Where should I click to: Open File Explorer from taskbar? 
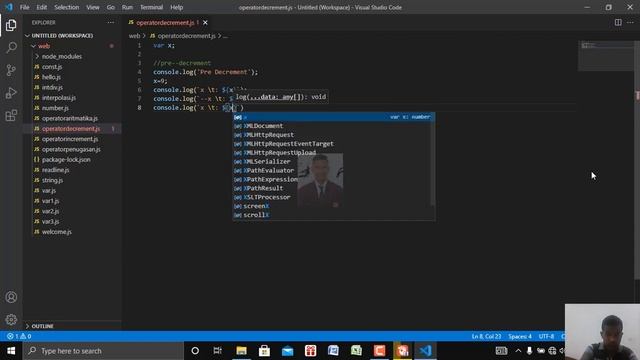[x=241, y=351]
